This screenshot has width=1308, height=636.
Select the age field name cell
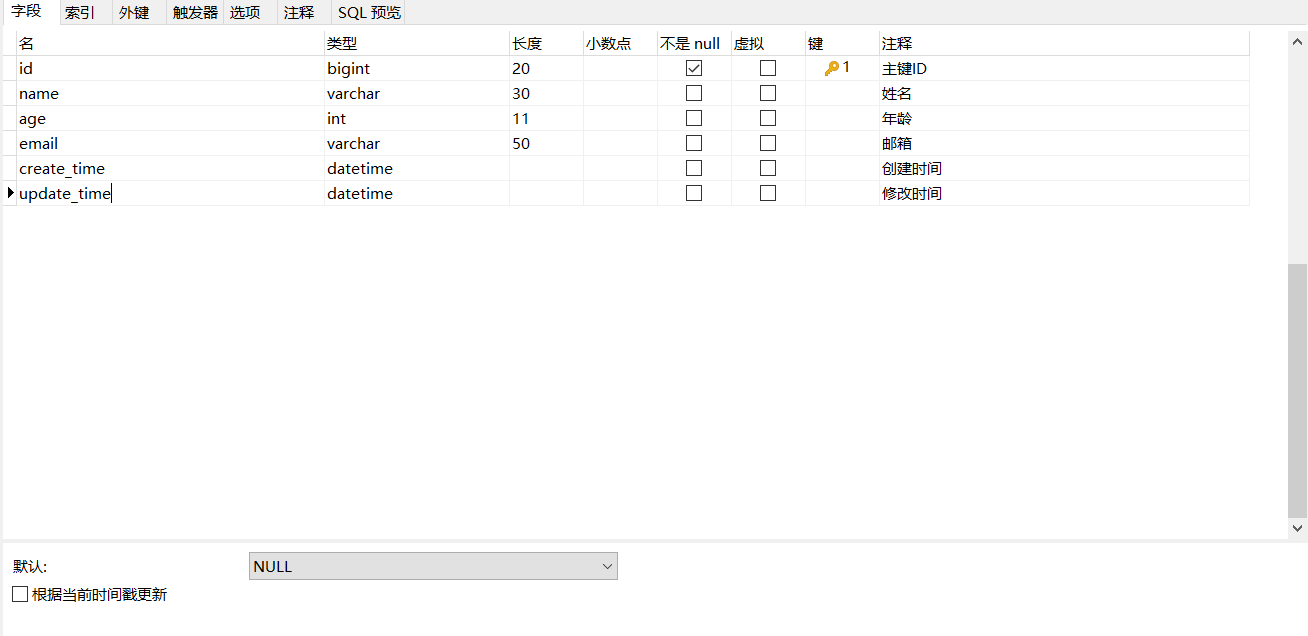[171, 118]
